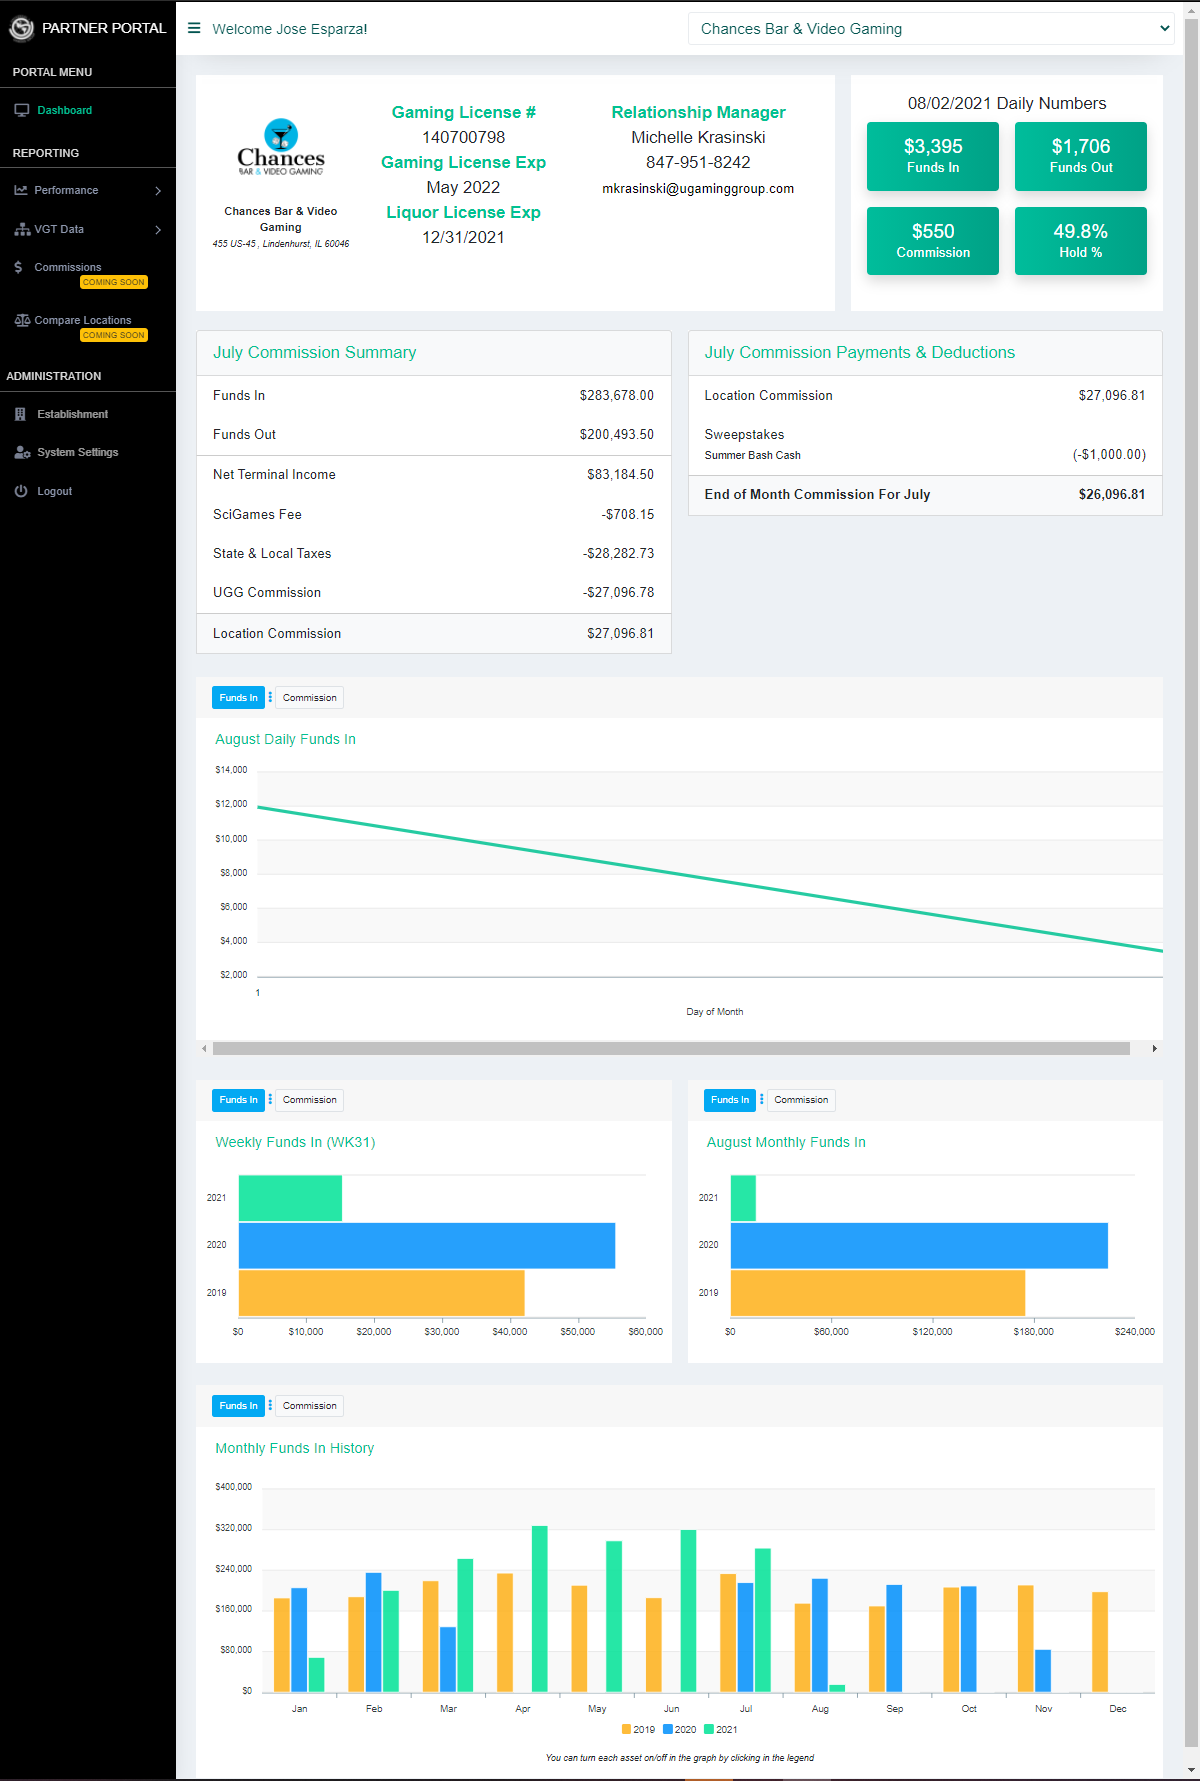Viewport: 1200px width, 1781px height.
Task: Click the Partner Portal logo icon
Action: [21, 29]
